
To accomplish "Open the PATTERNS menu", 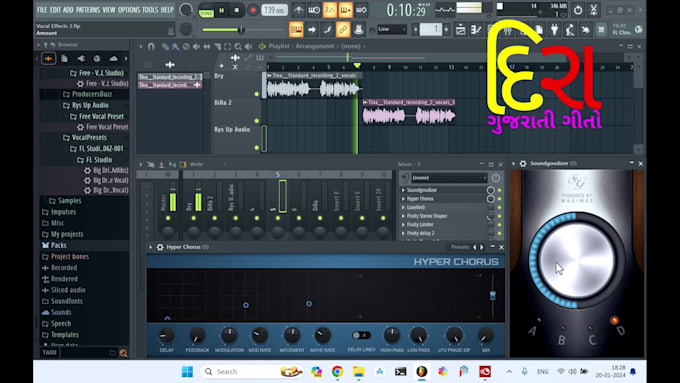I will click(x=88, y=10).
